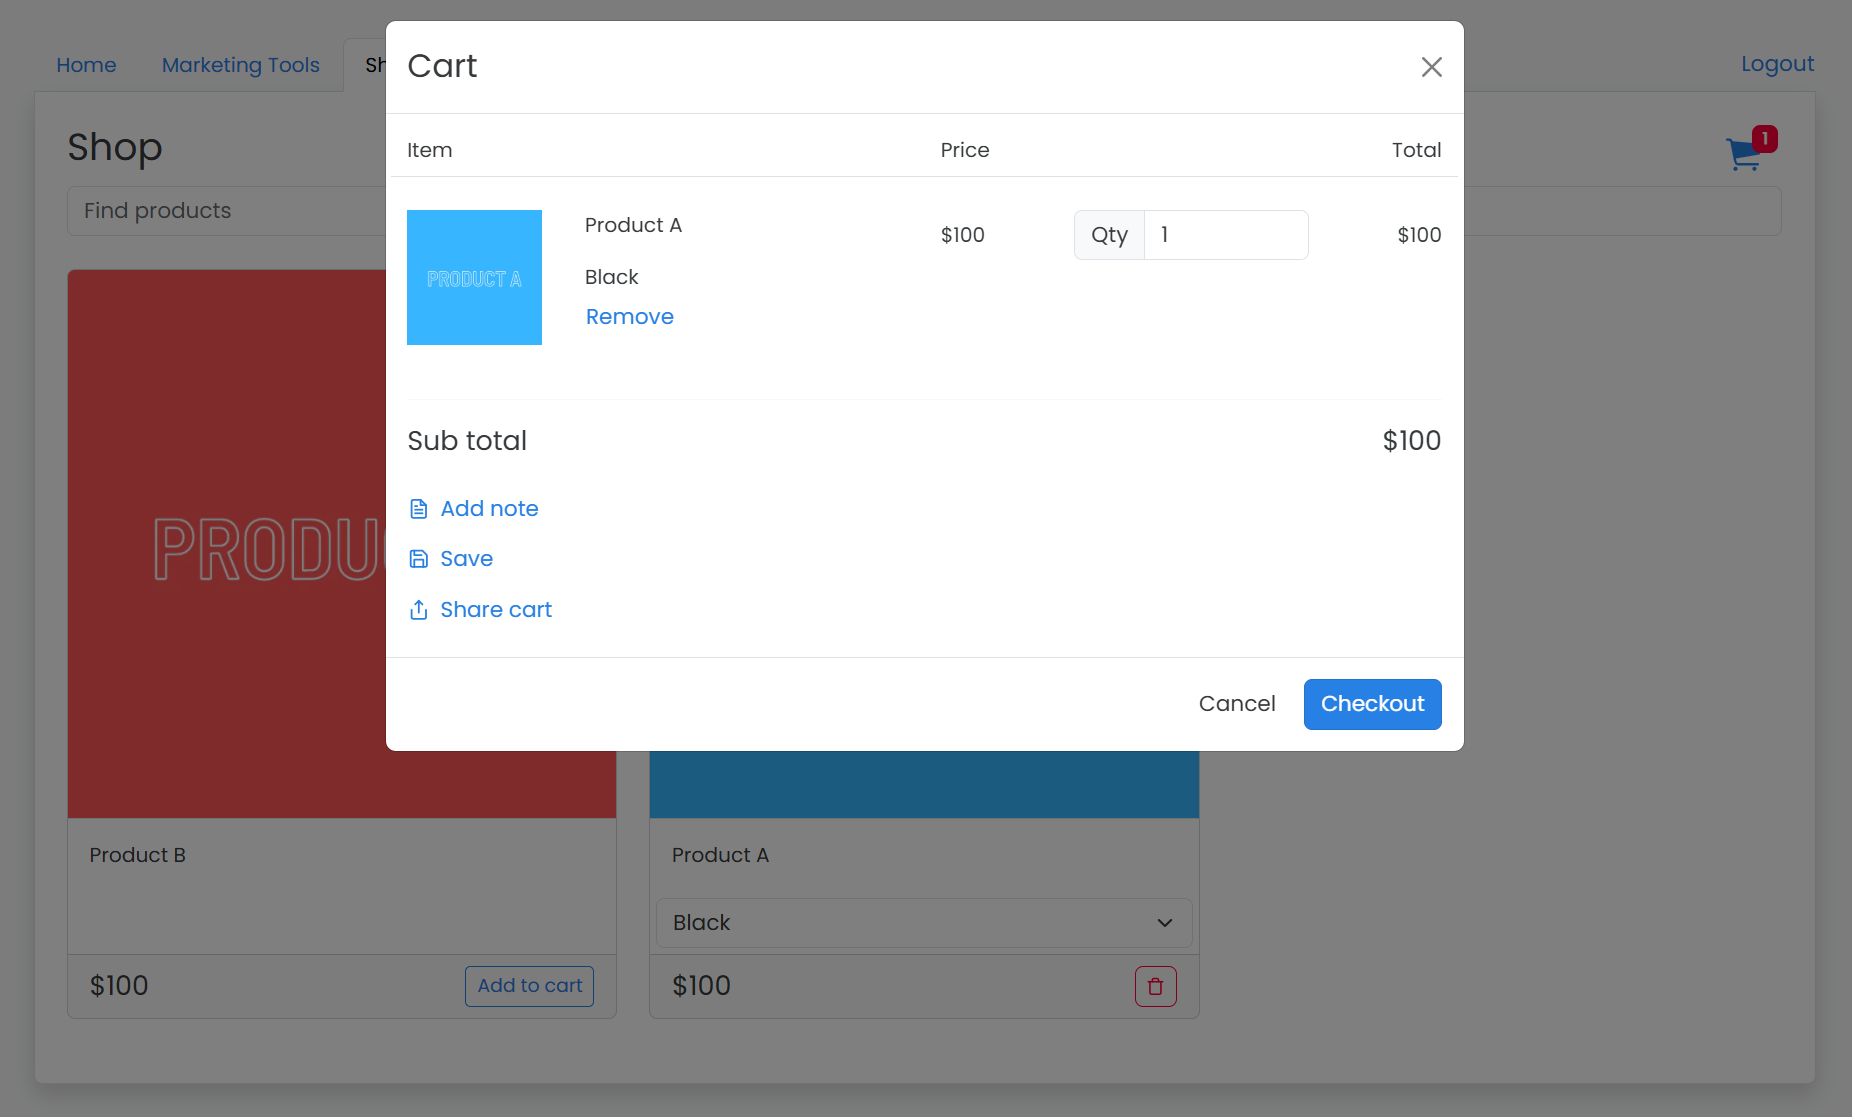Click the red cart count badge
The image size is (1852, 1117).
(1765, 139)
